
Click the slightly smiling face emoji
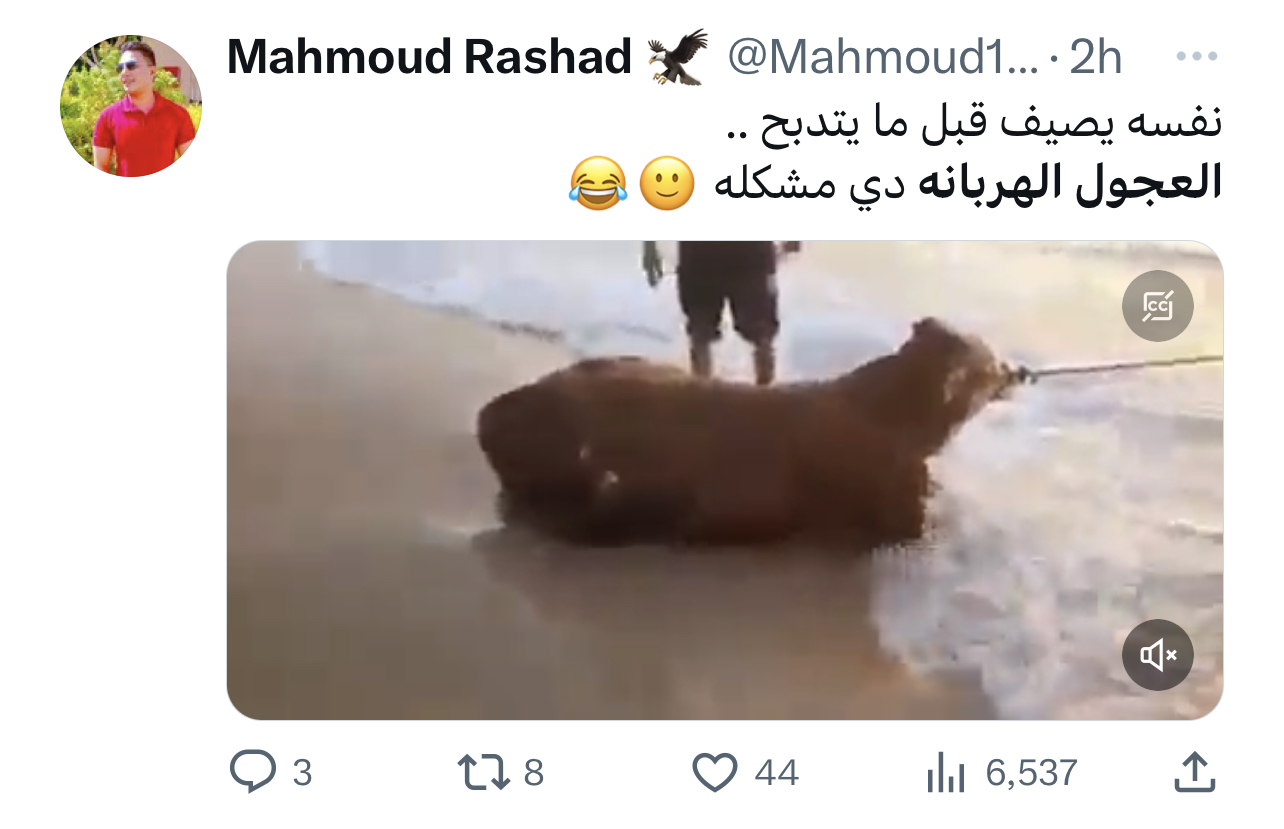click(x=666, y=184)
